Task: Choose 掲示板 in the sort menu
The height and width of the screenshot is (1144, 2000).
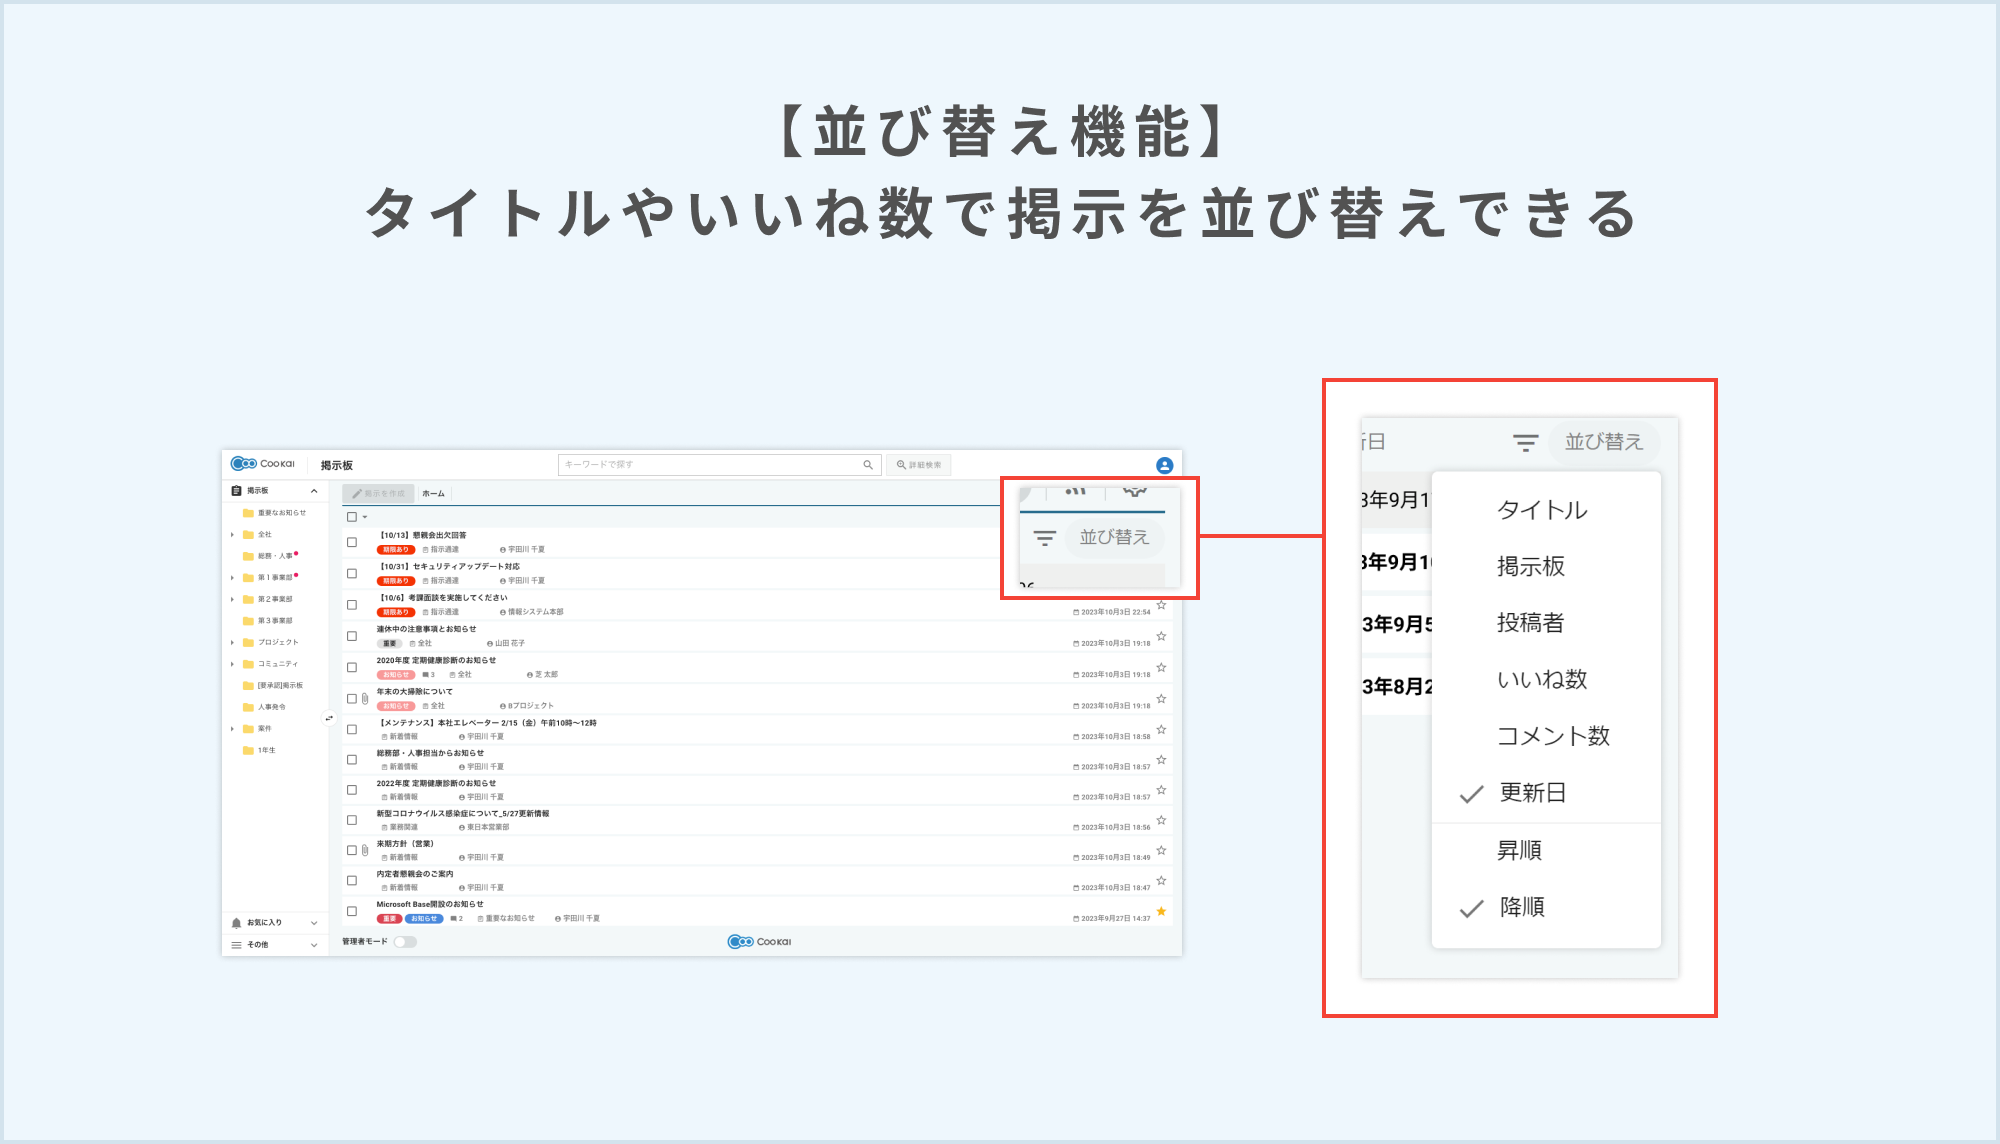Action: coord(1546,567)
